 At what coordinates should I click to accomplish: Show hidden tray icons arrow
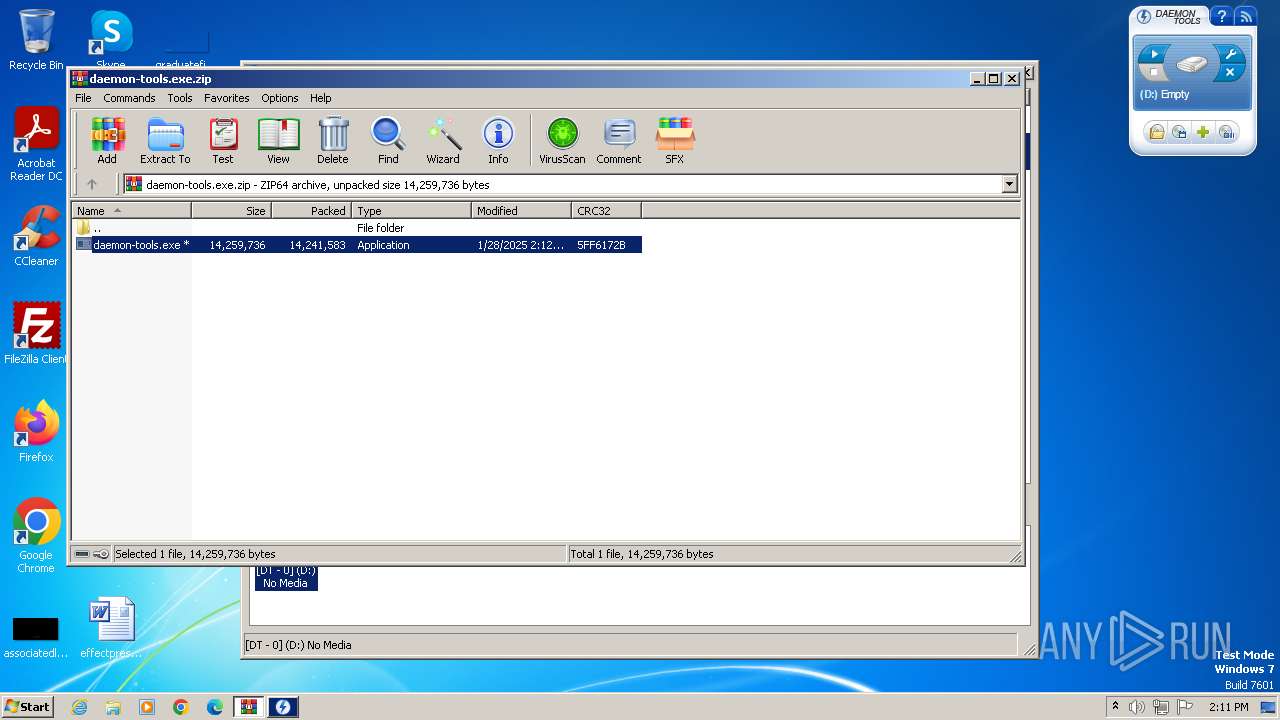click(x=1115, y=707)
